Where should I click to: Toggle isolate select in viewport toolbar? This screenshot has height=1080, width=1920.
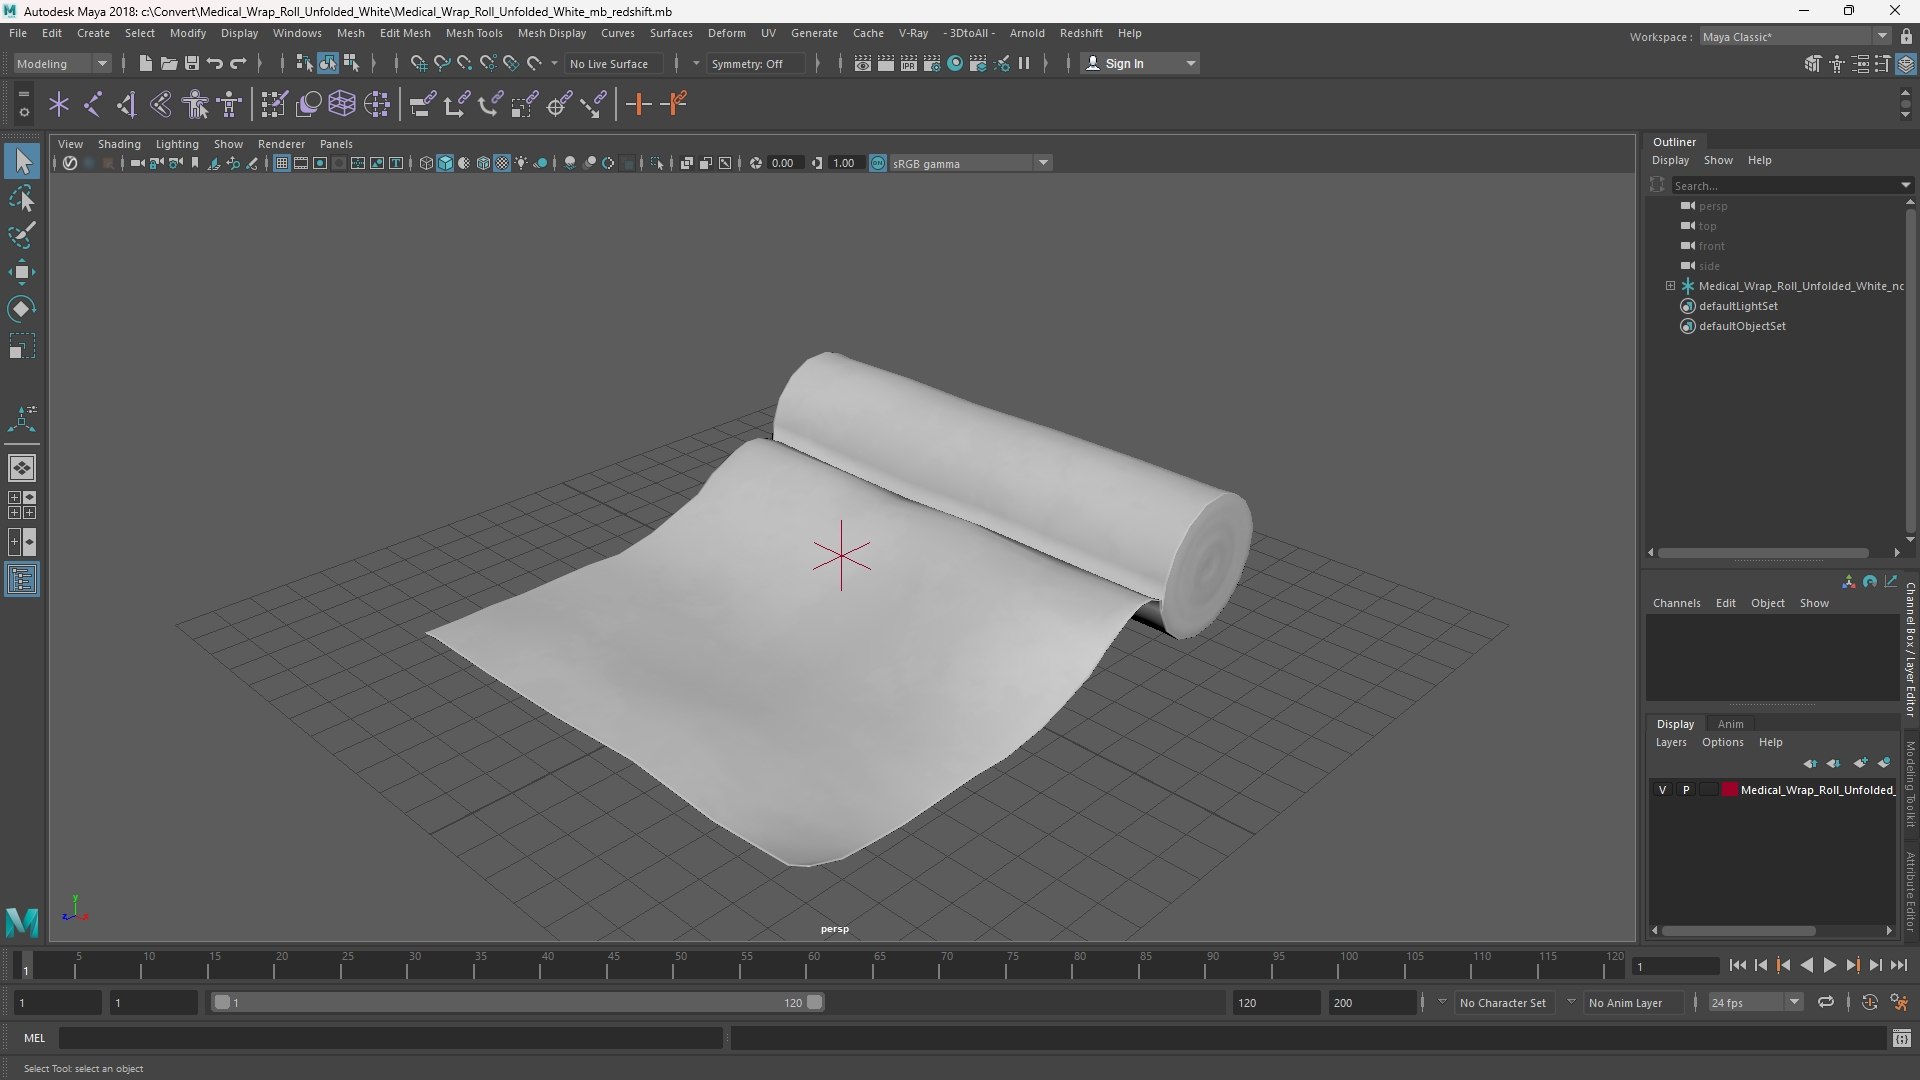click(x=657, y=163)
